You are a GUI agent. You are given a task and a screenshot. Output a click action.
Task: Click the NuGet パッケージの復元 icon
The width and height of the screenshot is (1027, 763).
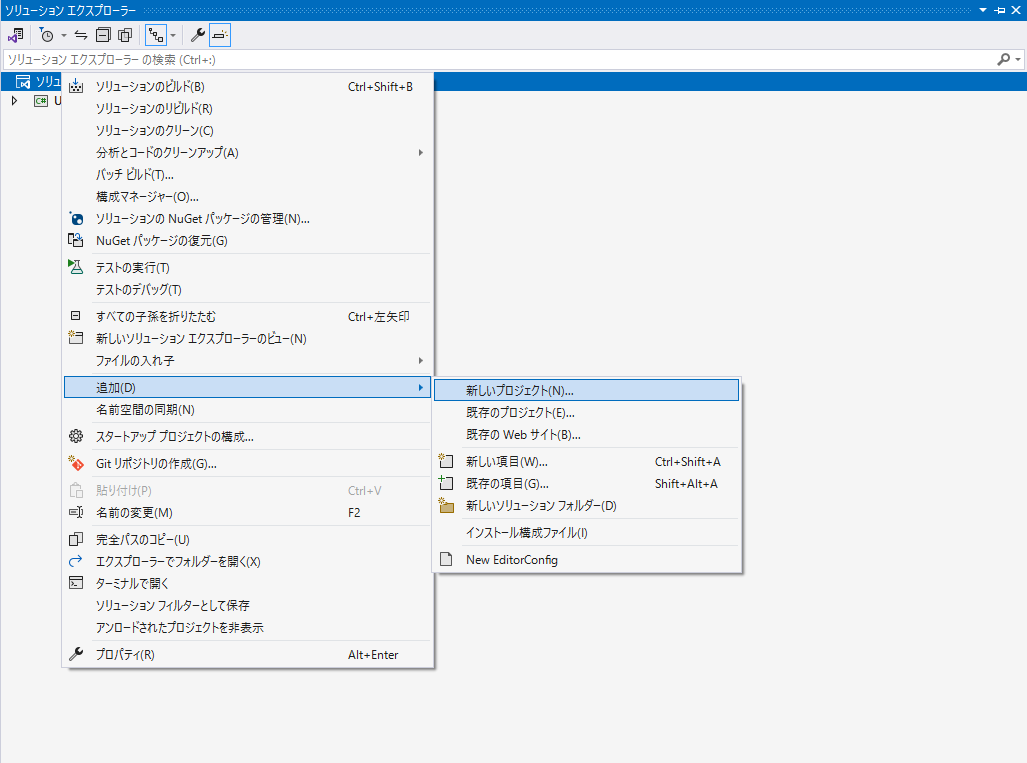point(76,240)
